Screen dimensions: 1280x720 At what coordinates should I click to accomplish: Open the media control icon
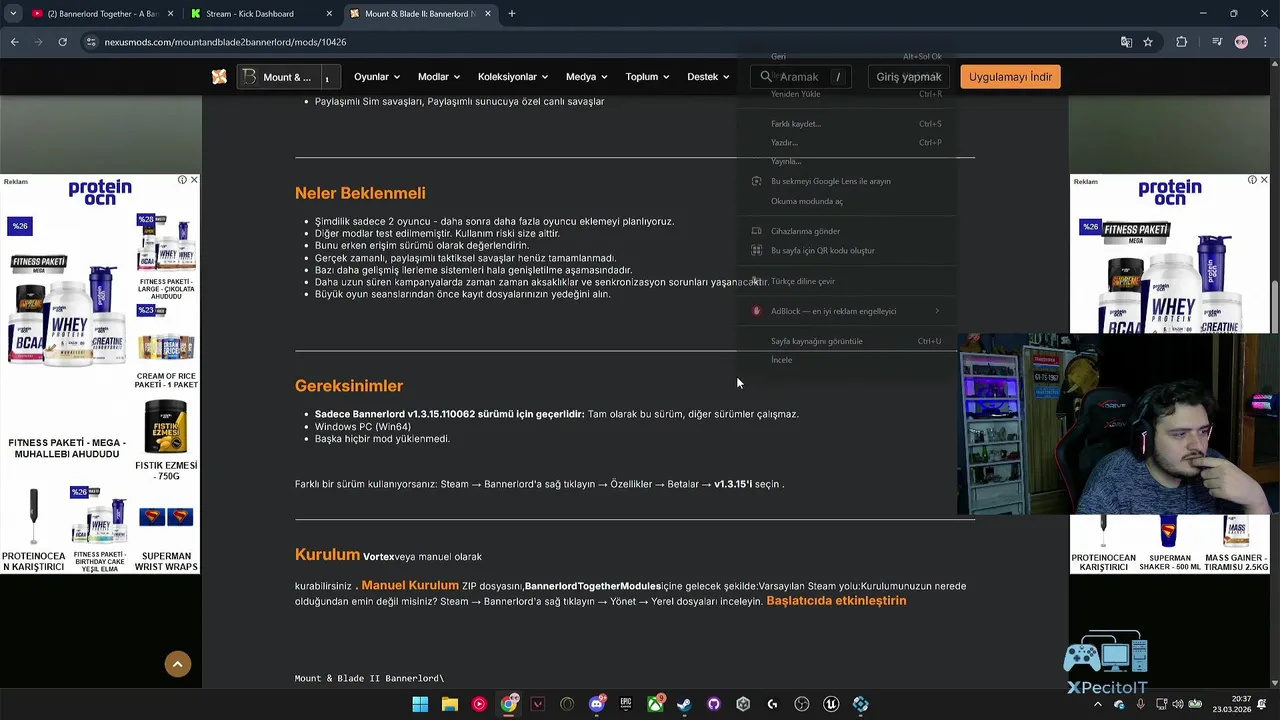tap(1217, 42)
